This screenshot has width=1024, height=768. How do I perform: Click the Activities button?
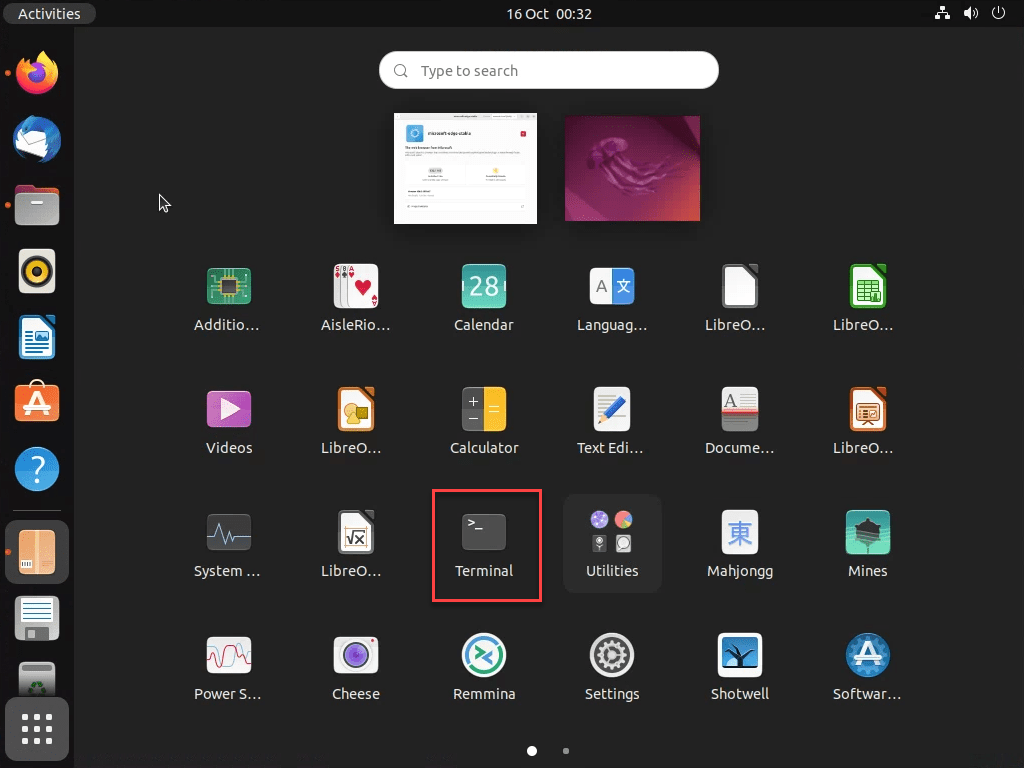coord(48,13)
